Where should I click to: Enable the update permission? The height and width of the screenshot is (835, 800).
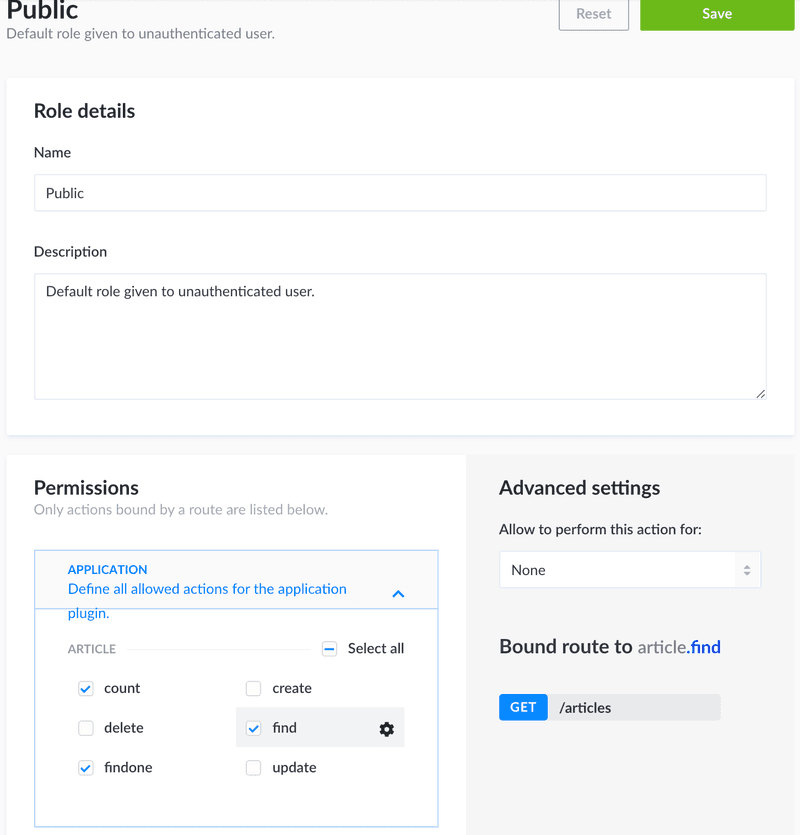(x=253, y=767)
